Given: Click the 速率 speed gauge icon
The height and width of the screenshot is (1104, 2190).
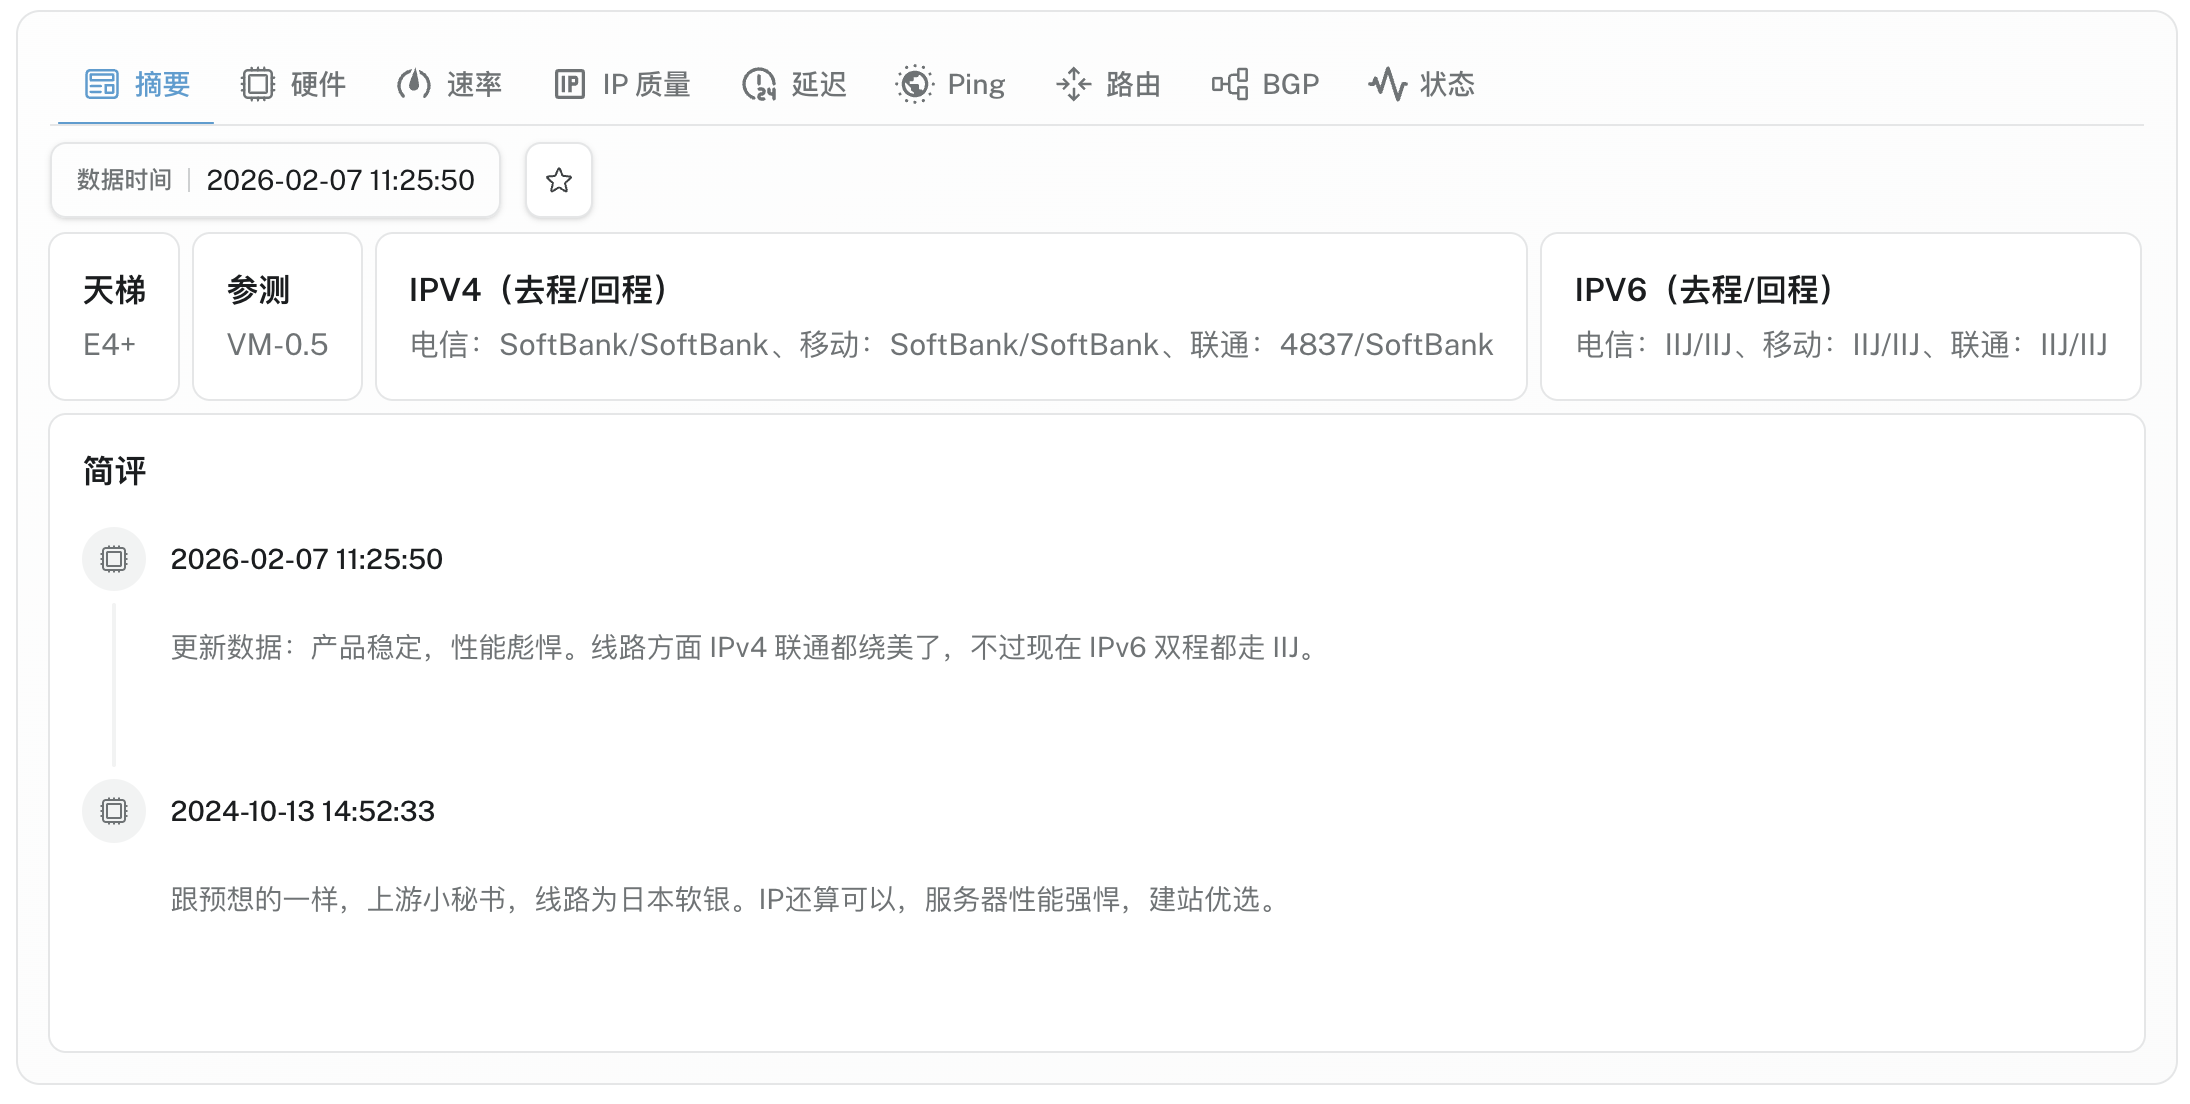Looking at the screenshot, I should (413, 84).
